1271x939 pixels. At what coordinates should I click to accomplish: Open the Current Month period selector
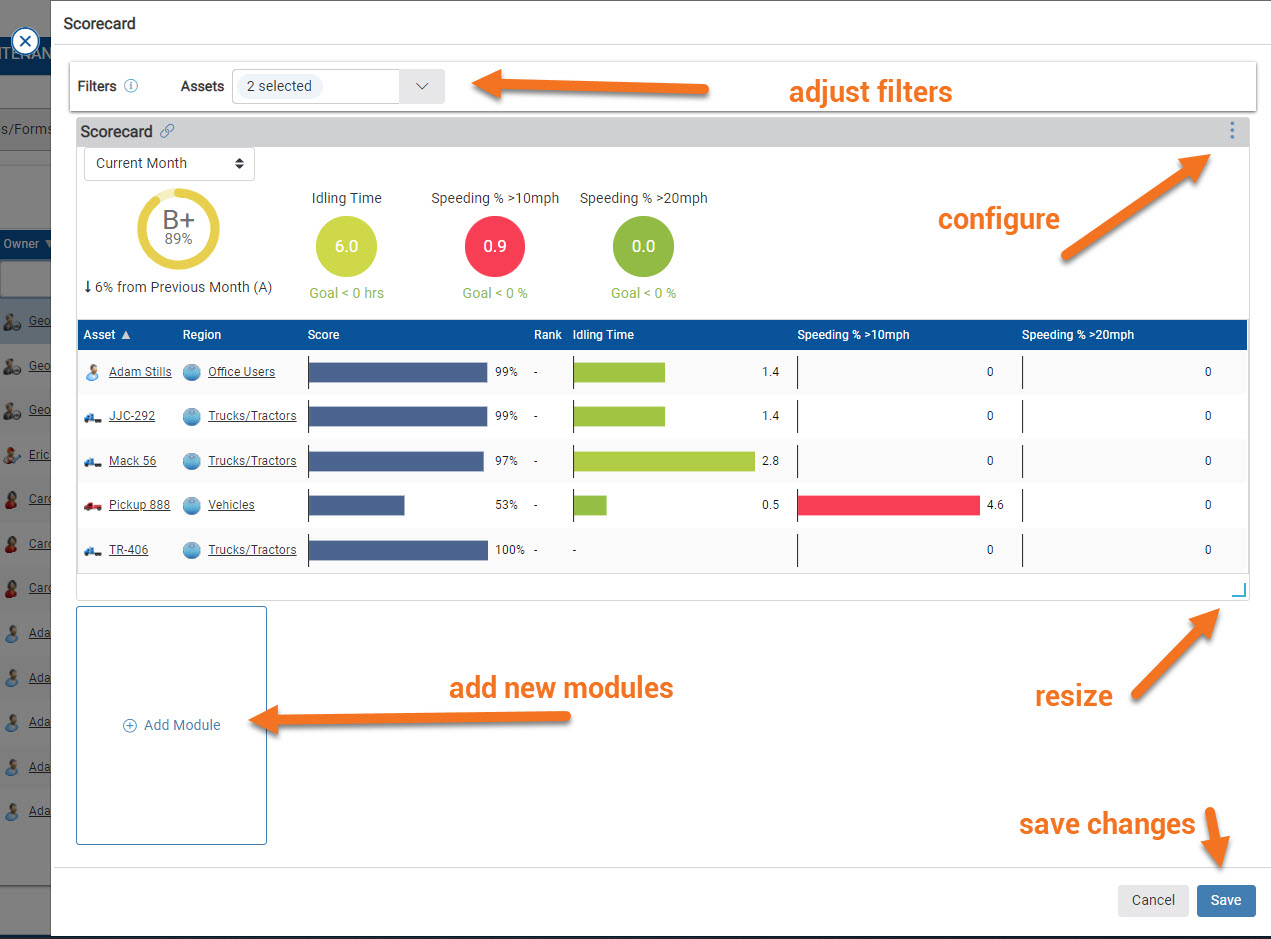tap(168, 163)
